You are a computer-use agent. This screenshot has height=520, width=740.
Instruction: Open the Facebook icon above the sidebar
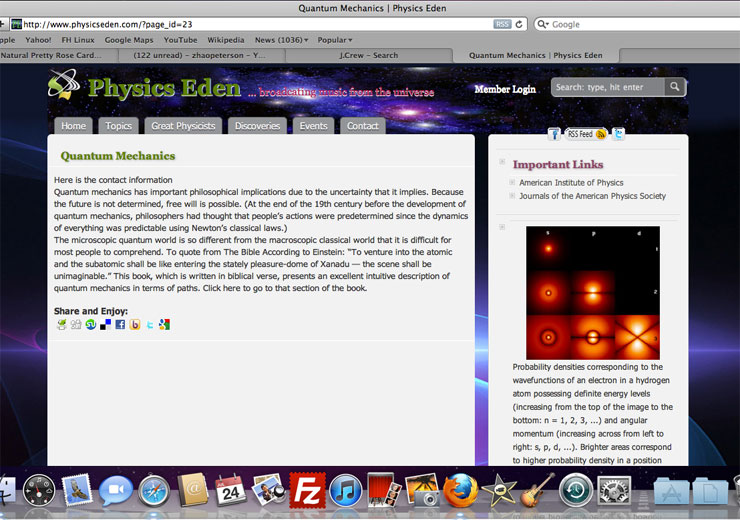click(x=554, y=134)
